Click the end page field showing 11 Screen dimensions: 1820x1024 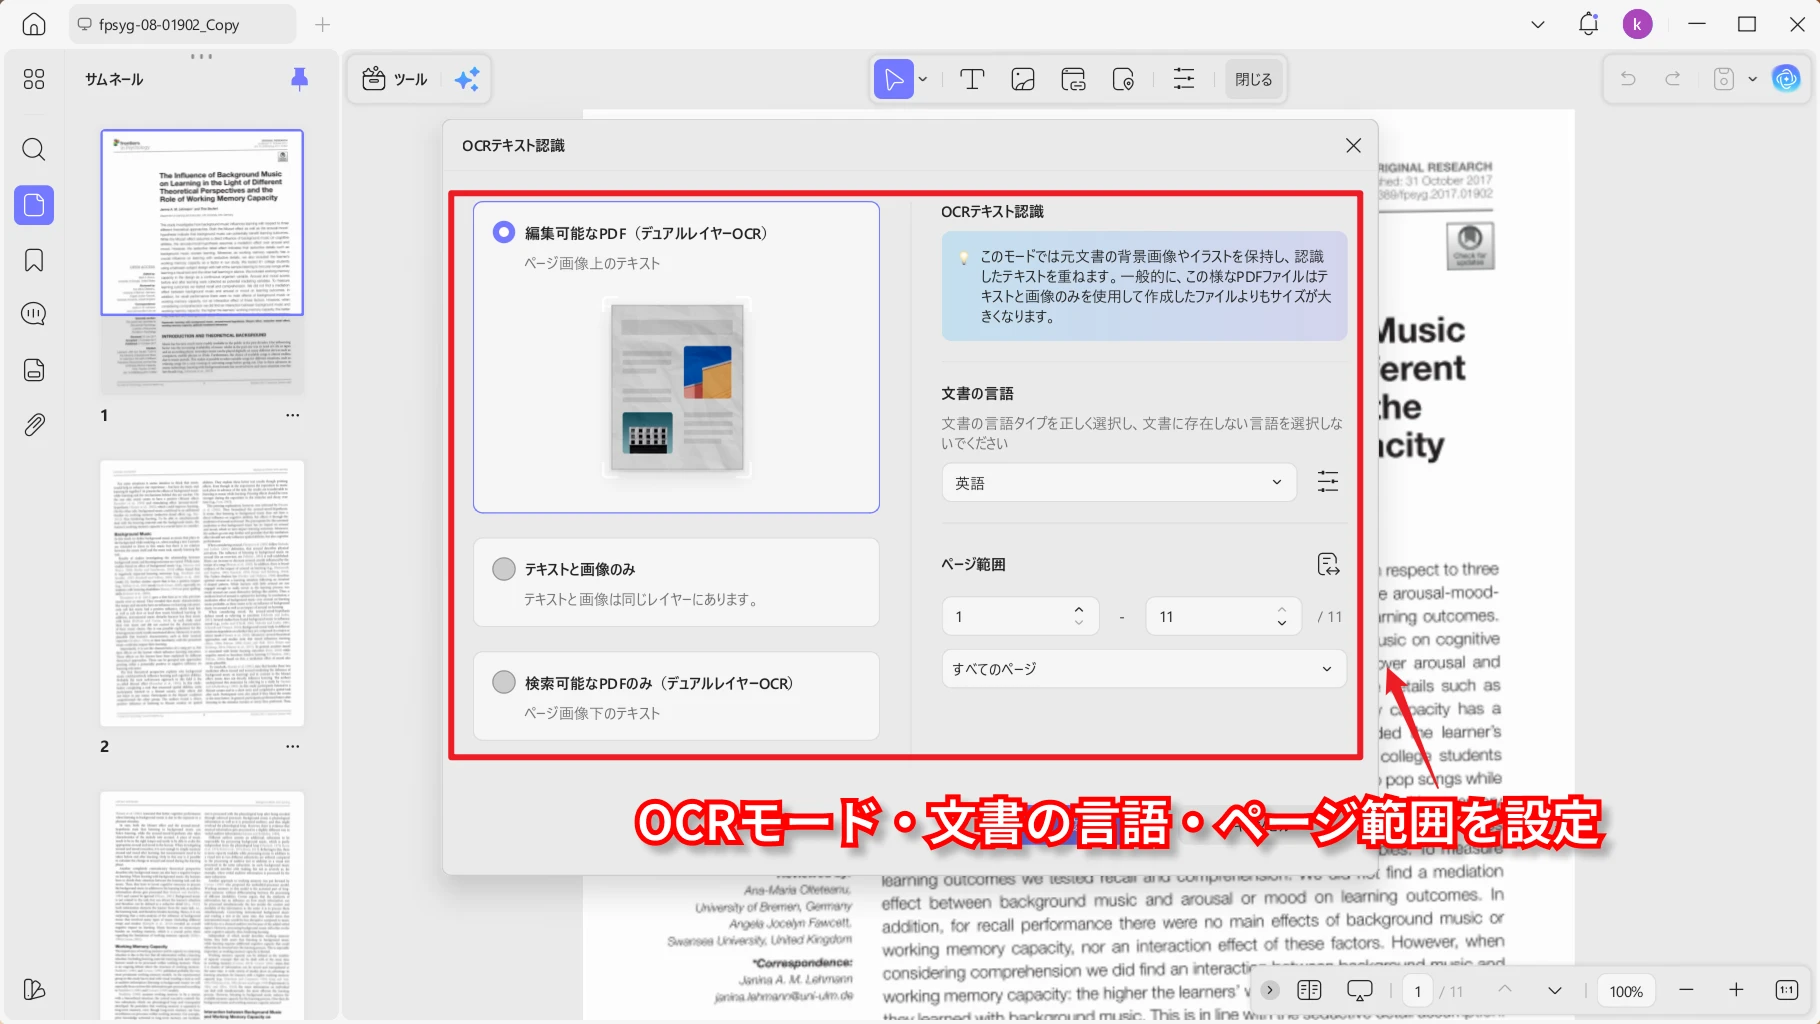[x=1223, y=616]
